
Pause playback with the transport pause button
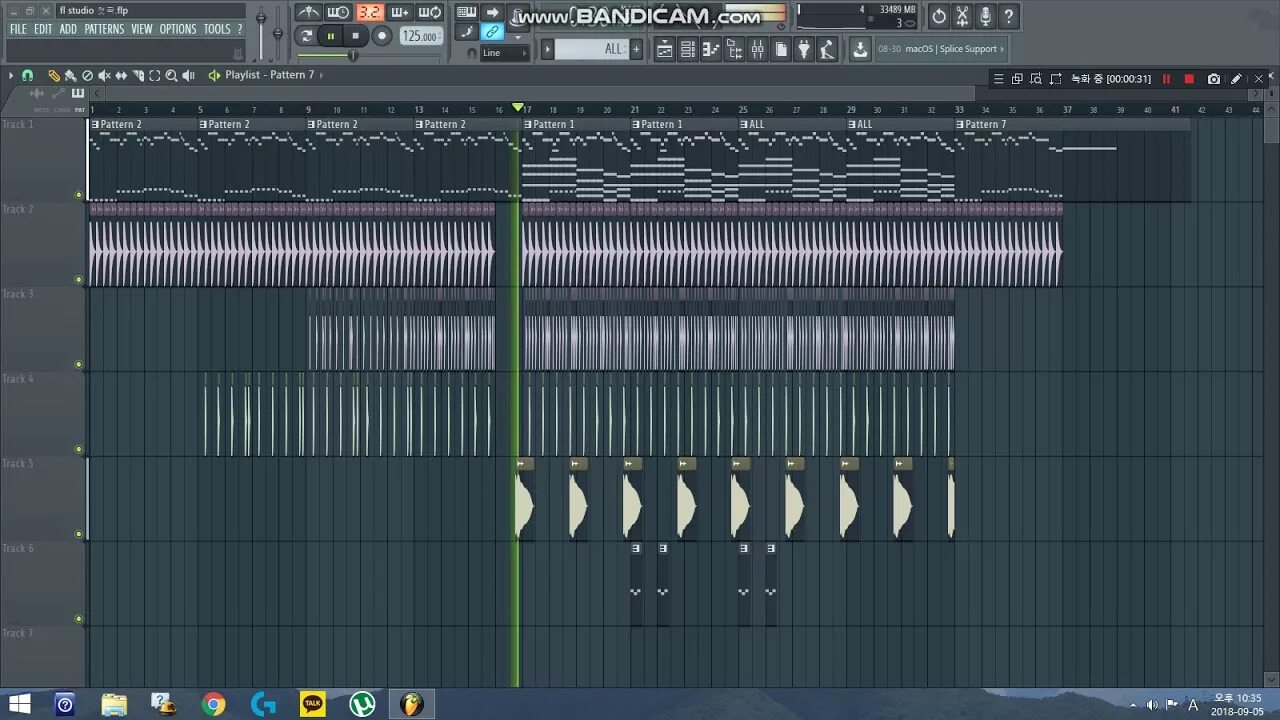click(331, 36)
